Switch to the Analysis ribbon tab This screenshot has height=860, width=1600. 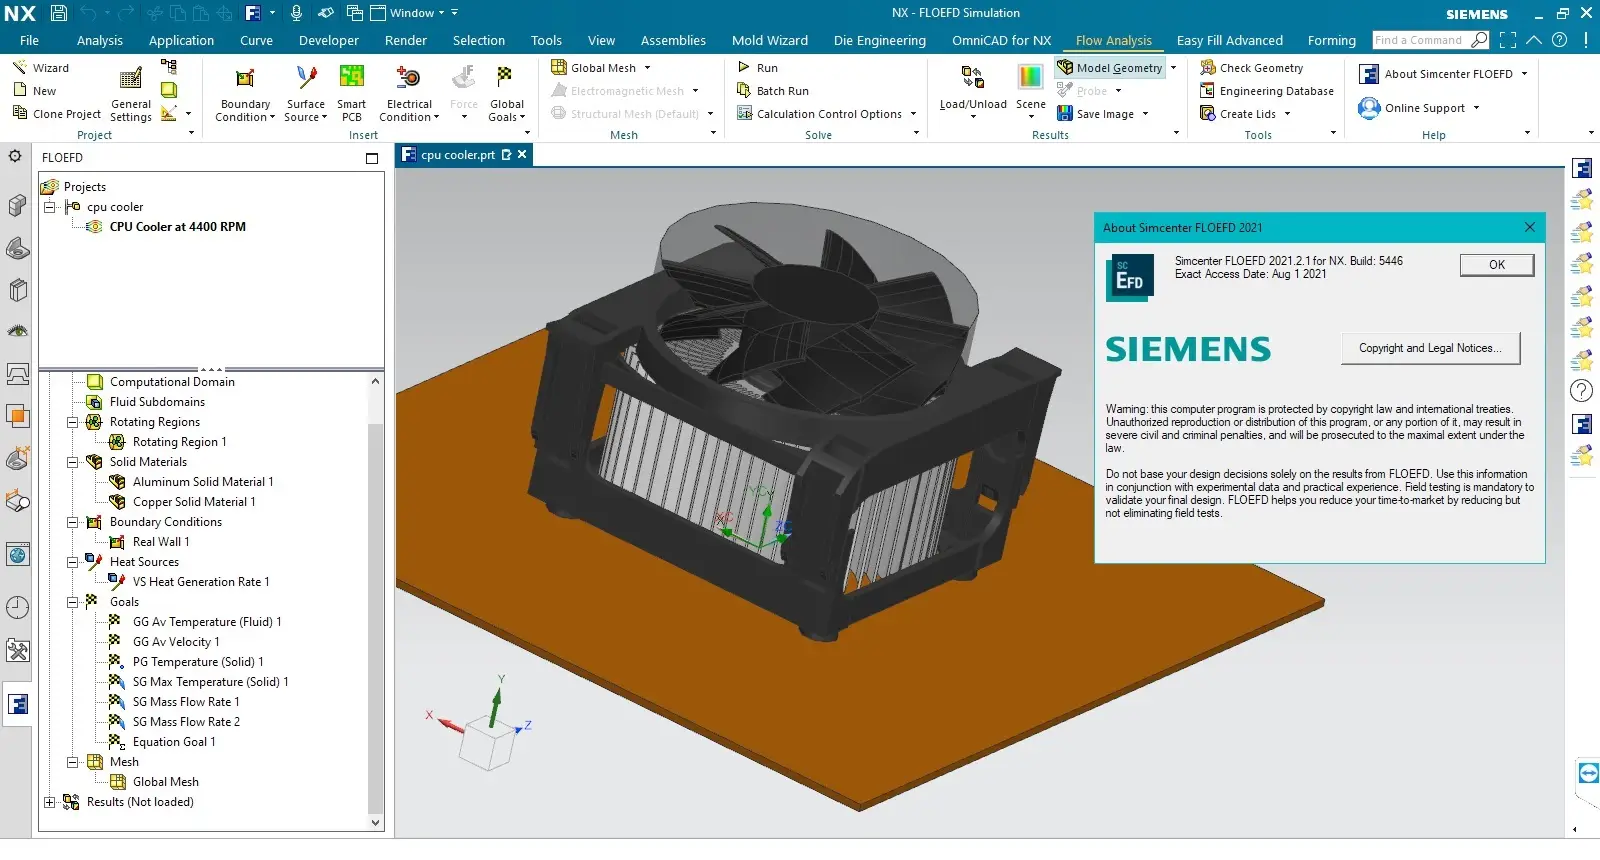point(100,41)
